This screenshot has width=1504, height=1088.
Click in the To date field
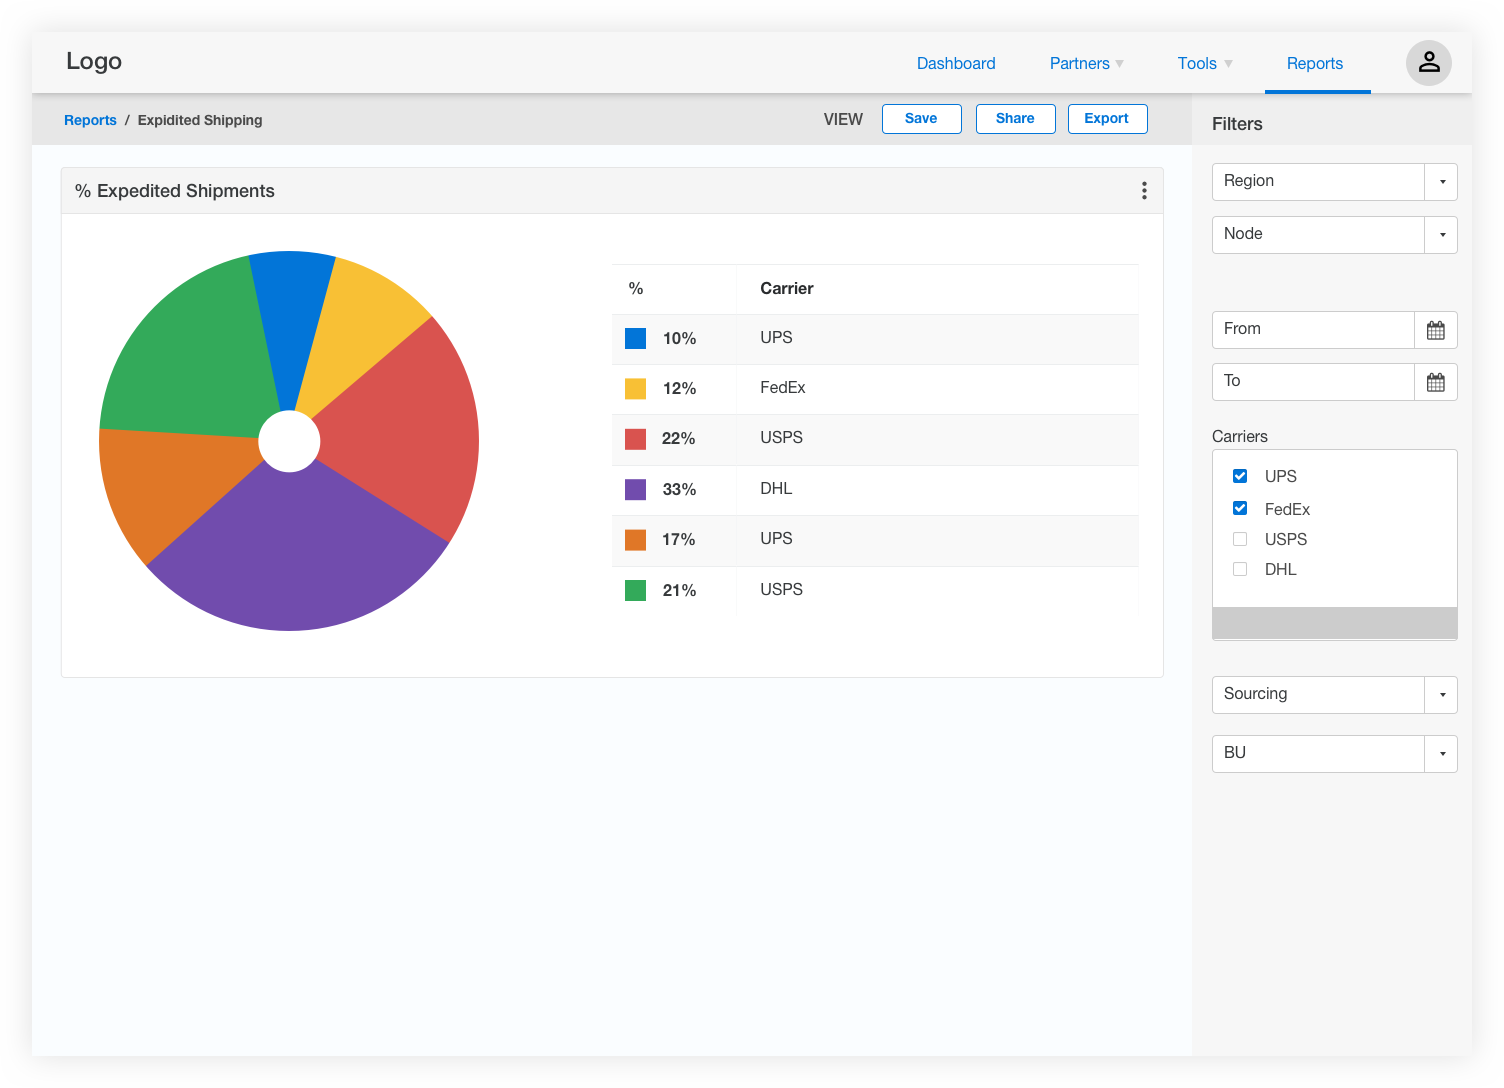click(1313, 382)
